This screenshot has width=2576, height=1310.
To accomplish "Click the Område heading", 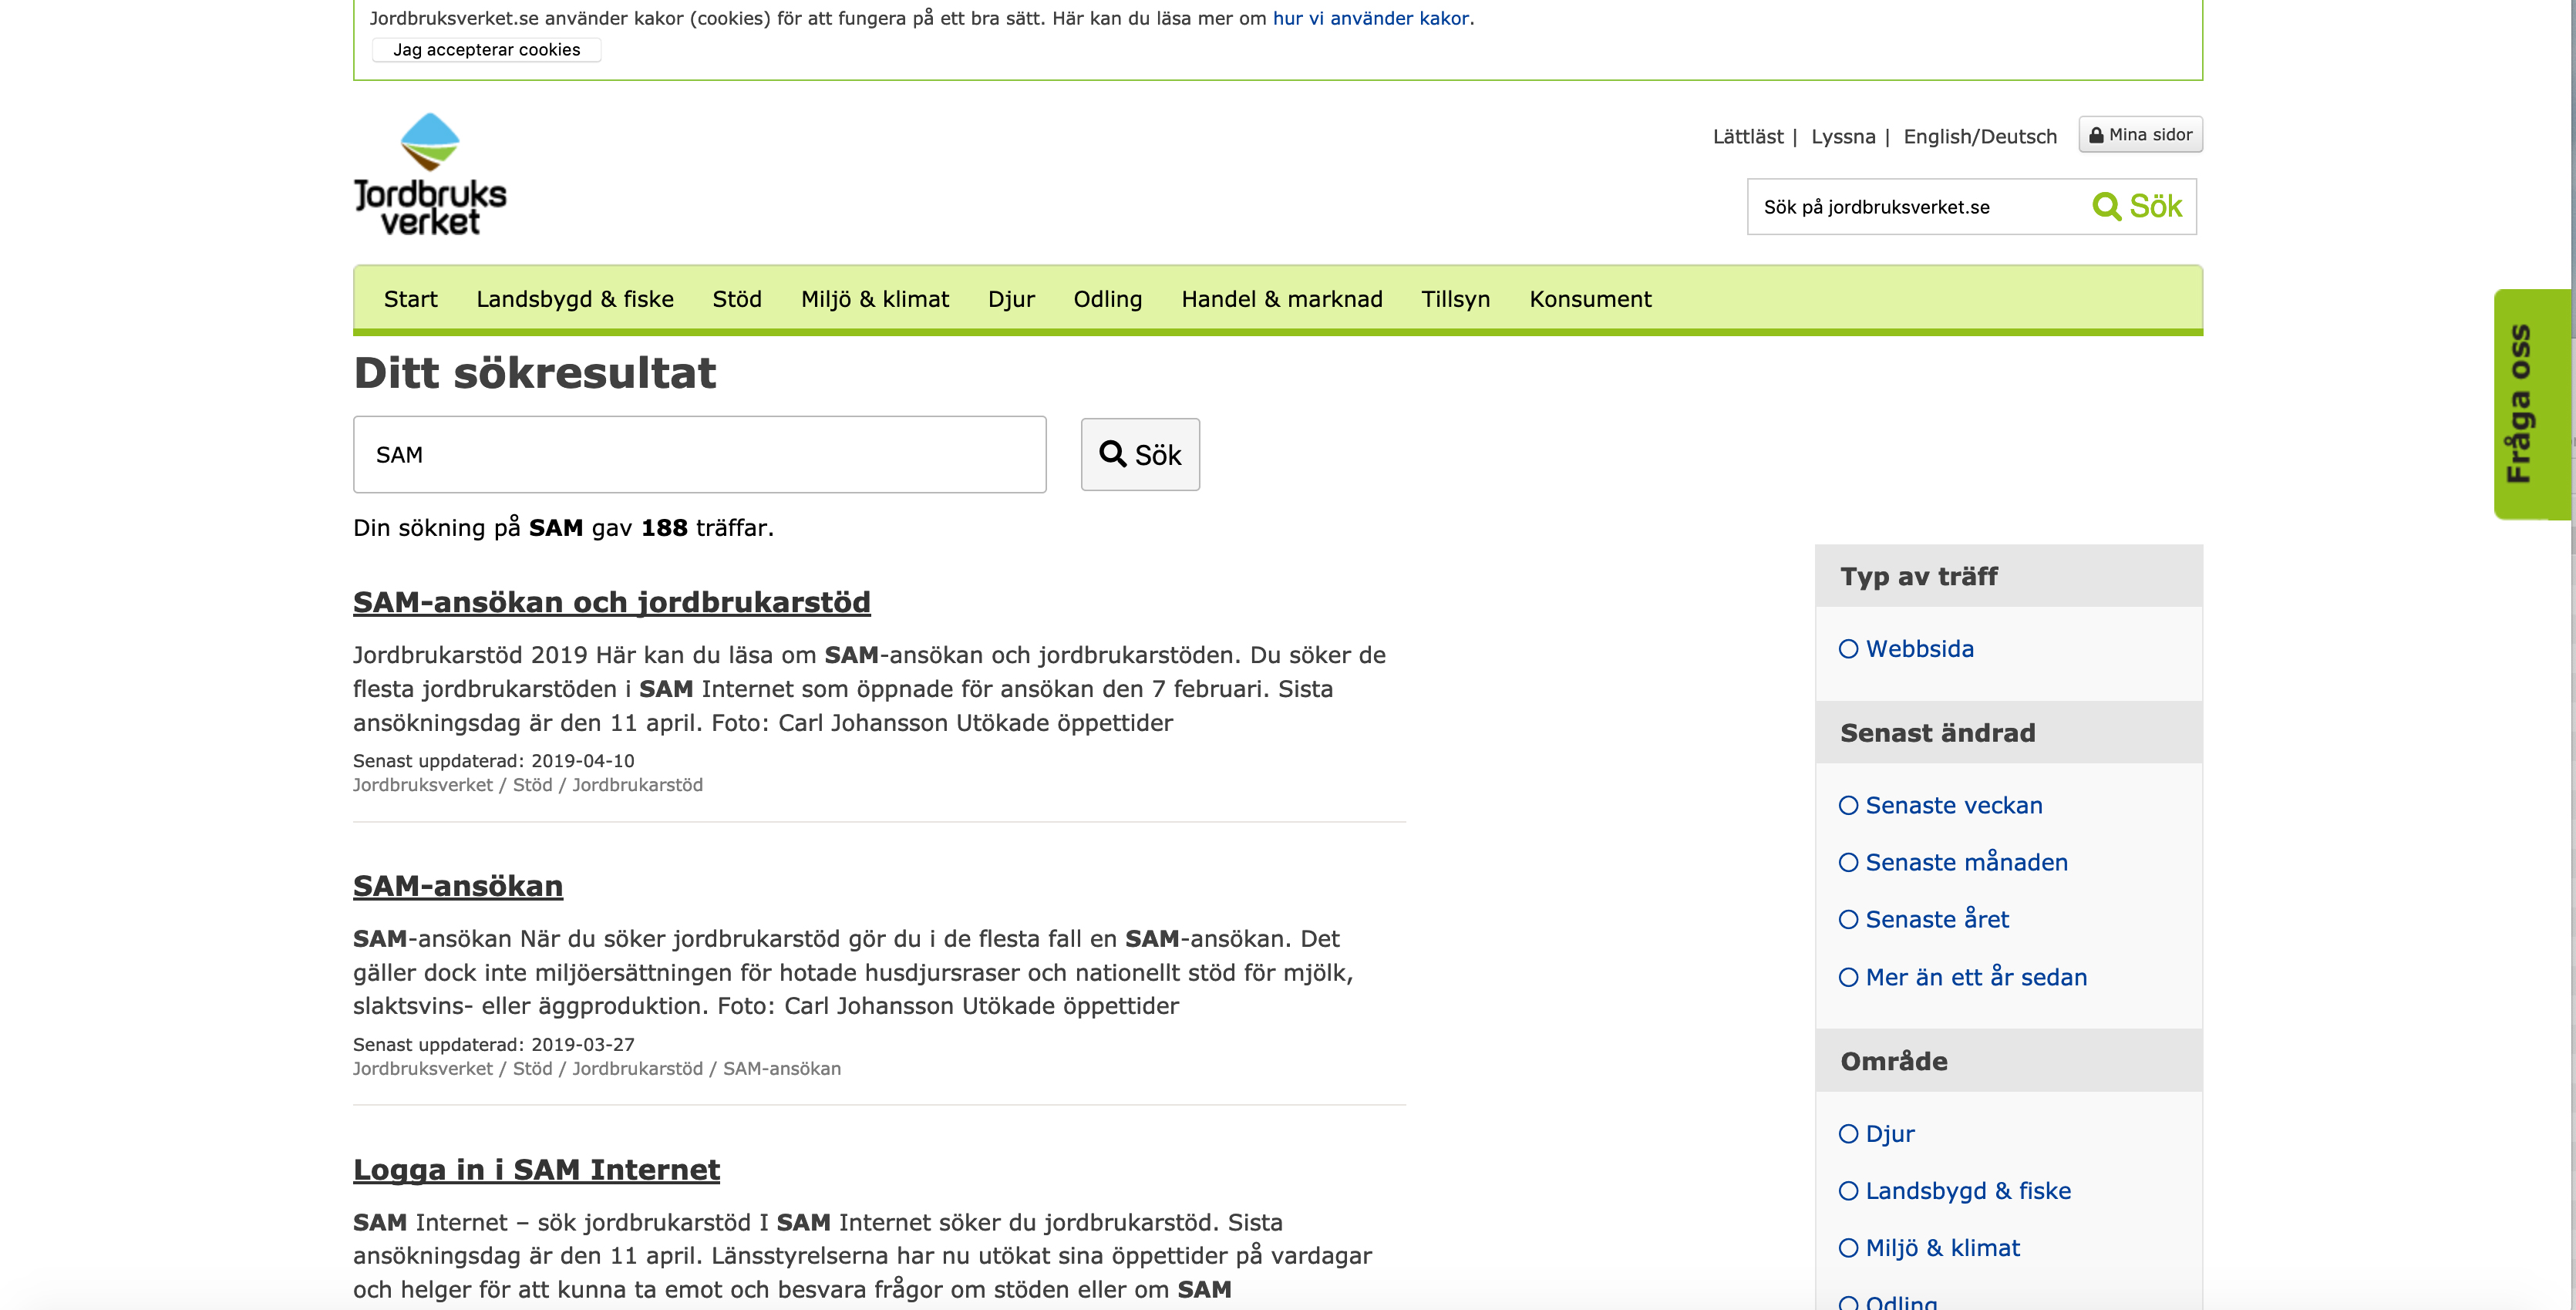I will (1893, 1061).
